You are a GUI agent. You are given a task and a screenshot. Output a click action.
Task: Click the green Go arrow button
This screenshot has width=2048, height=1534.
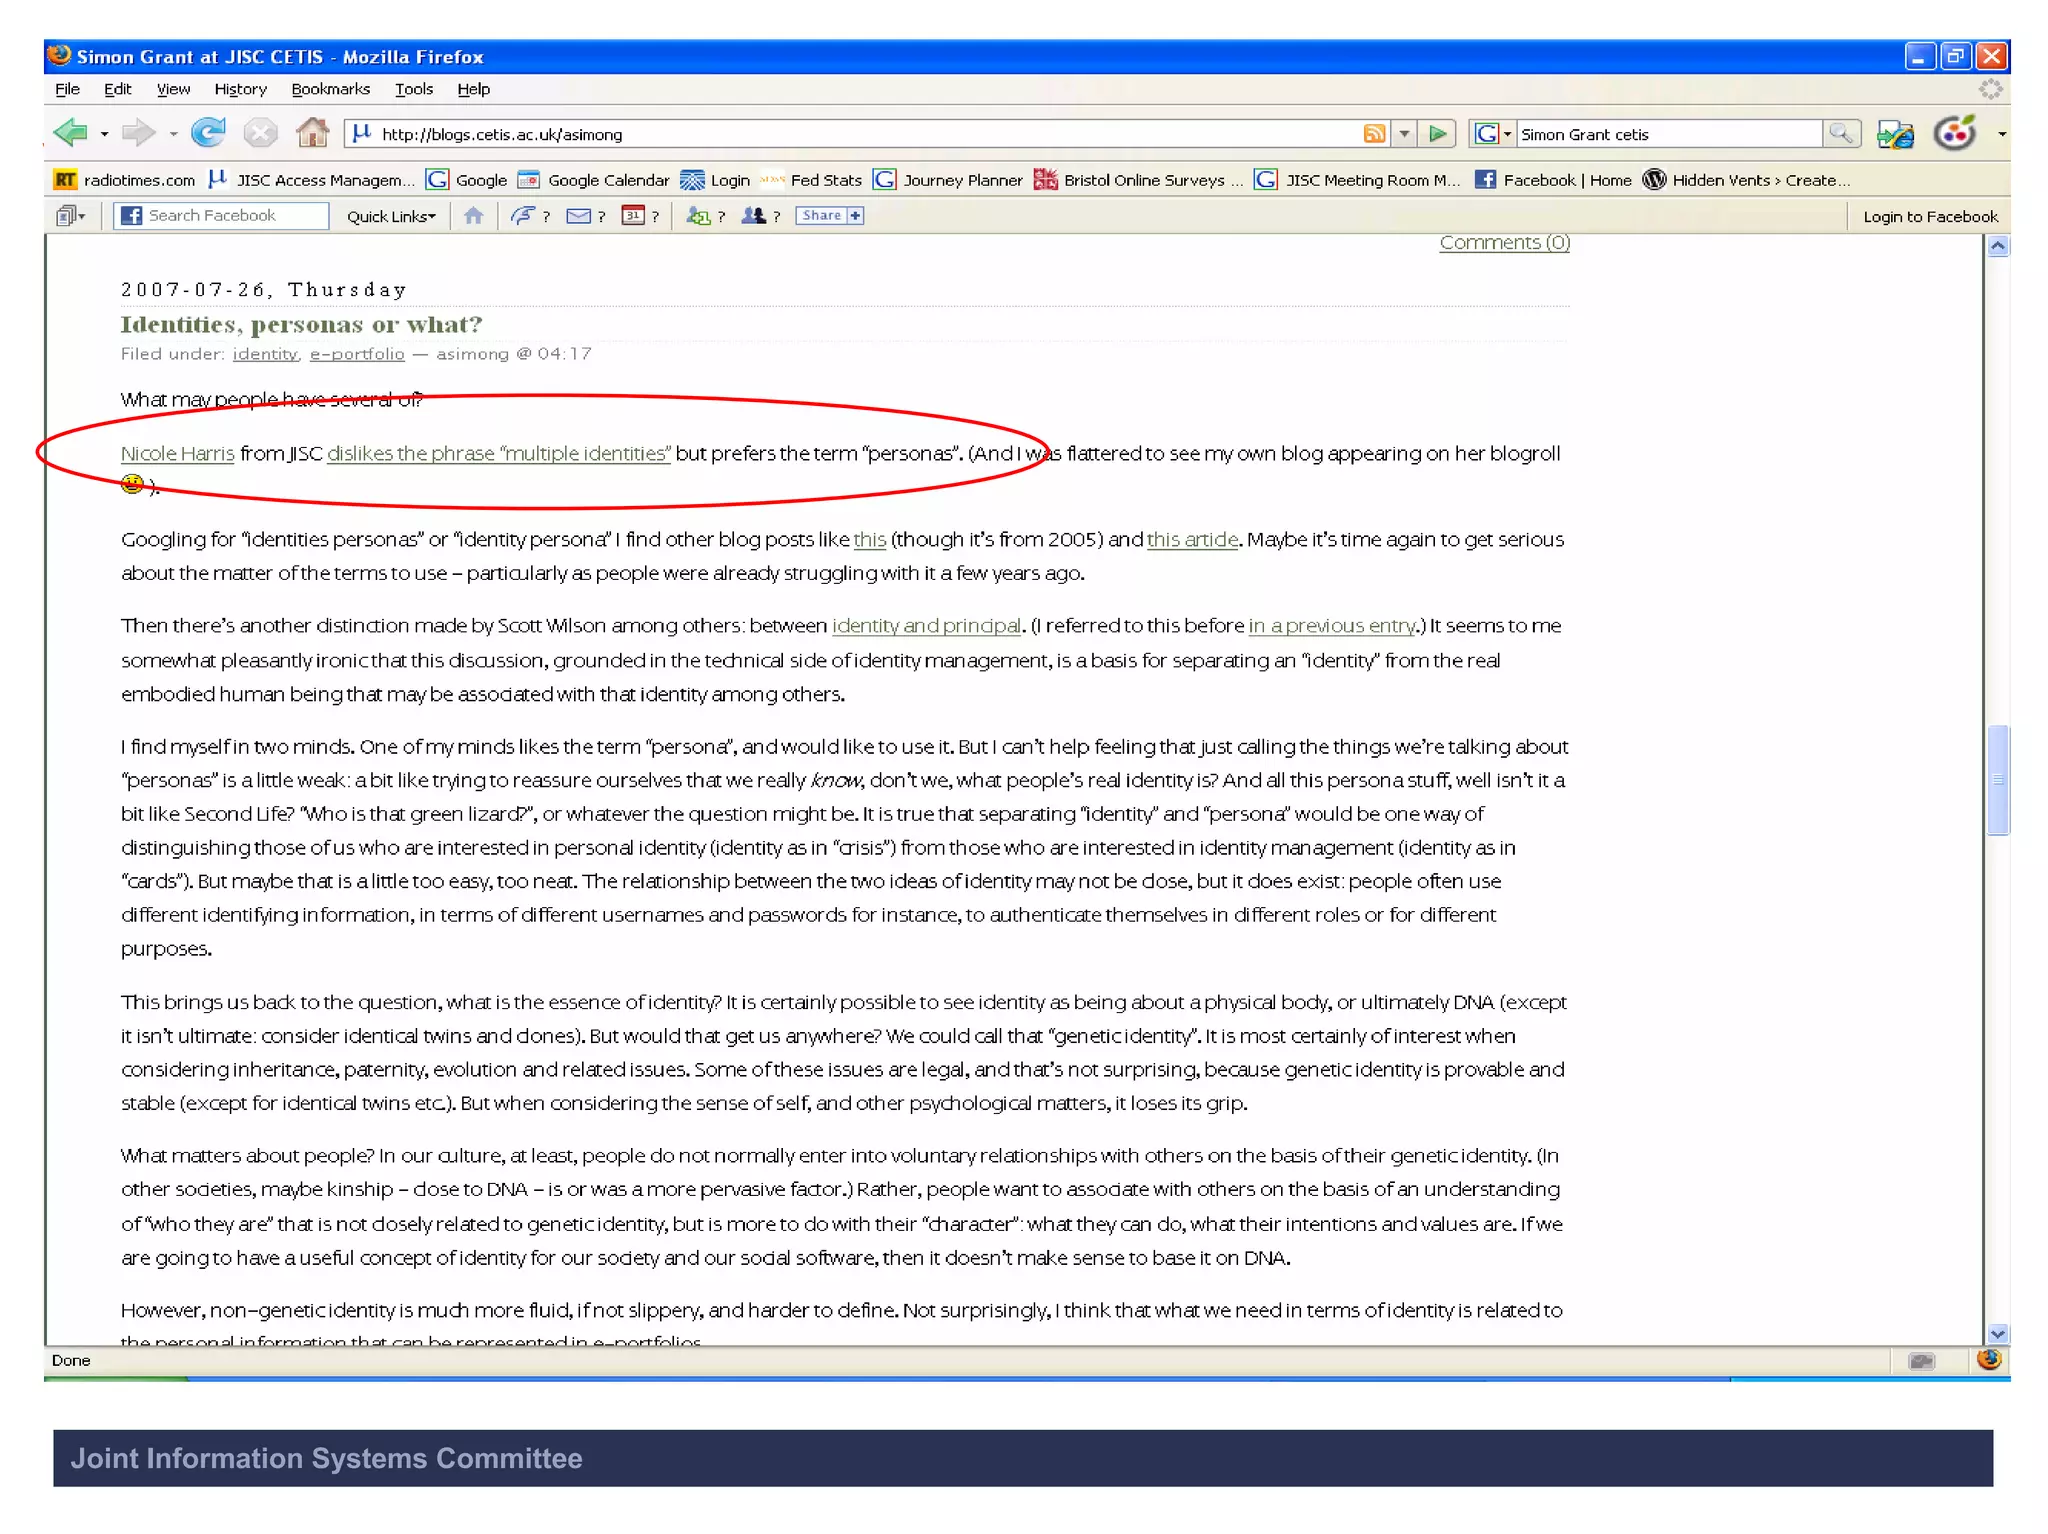pos(1438,134)
